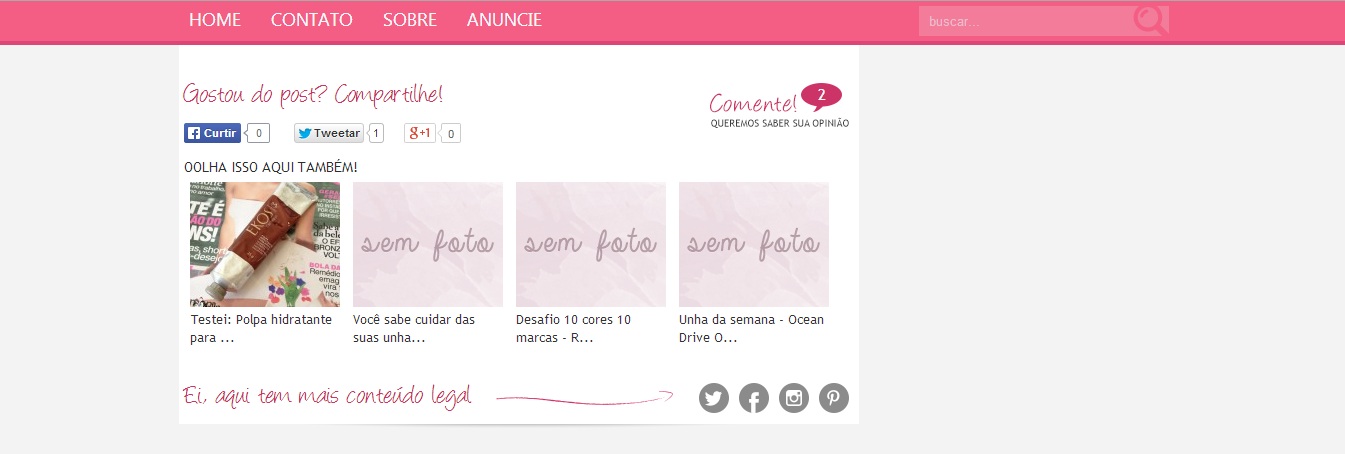Click the search magnifier icon
Viewport: 1345px width, 454px height.
(1151, 20)
